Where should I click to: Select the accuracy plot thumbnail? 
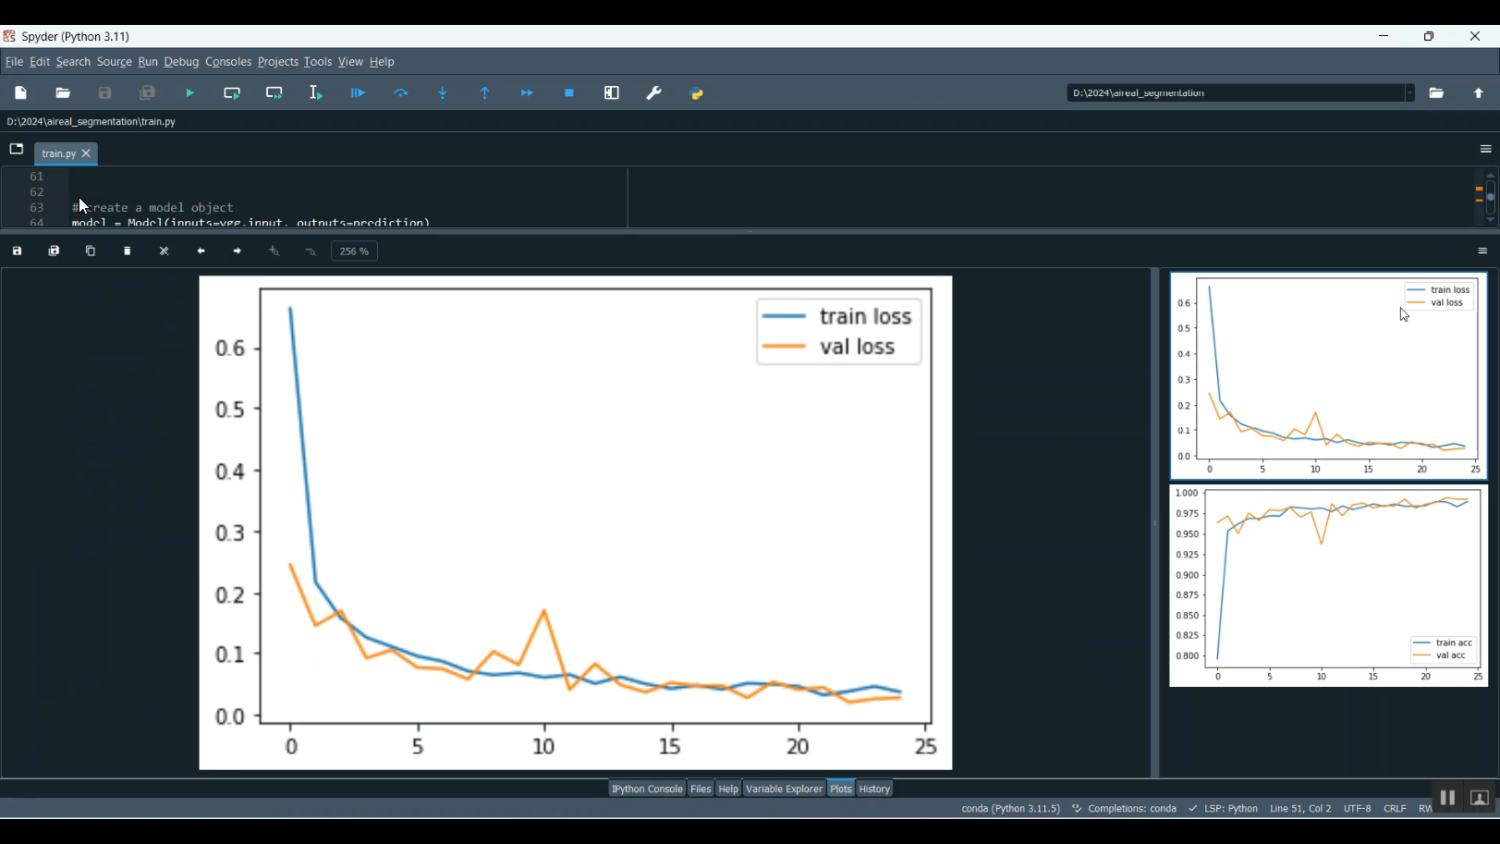click(x=1328, y=586)
